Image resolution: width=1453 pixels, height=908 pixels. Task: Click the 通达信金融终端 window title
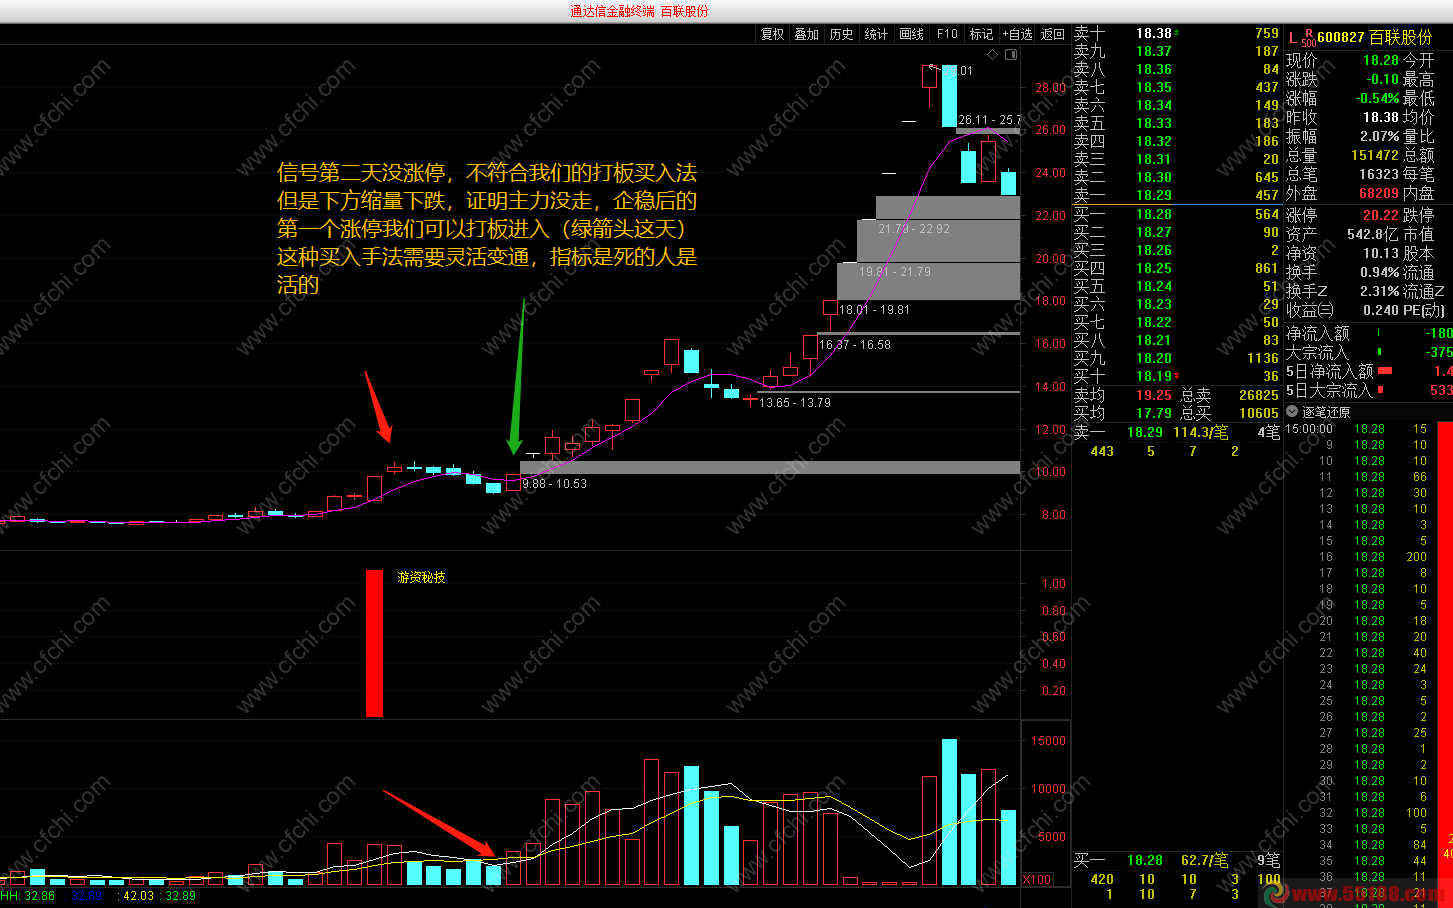coord(613,11)
